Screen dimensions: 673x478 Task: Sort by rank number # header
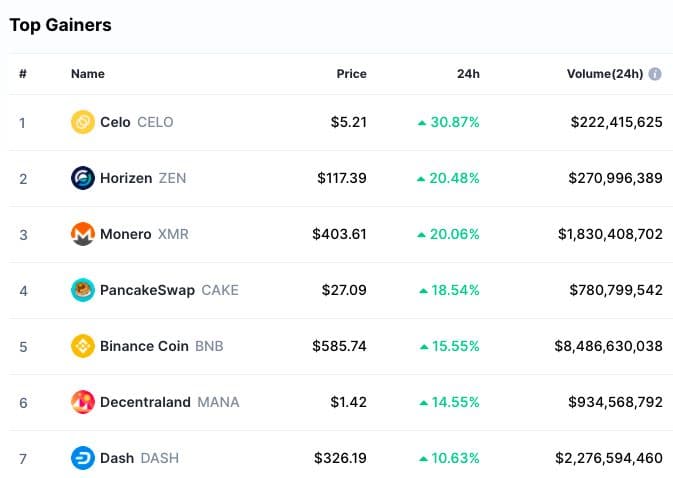[x=22, y=74]
